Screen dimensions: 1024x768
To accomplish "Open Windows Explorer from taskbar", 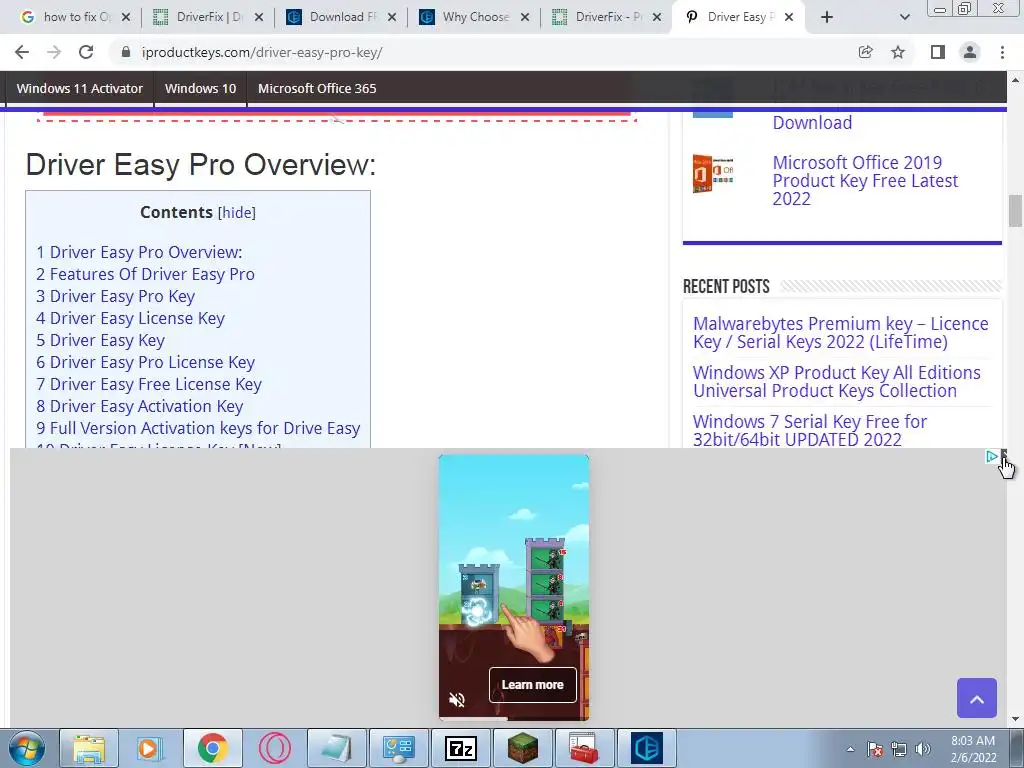I will (x=89, y=748).
